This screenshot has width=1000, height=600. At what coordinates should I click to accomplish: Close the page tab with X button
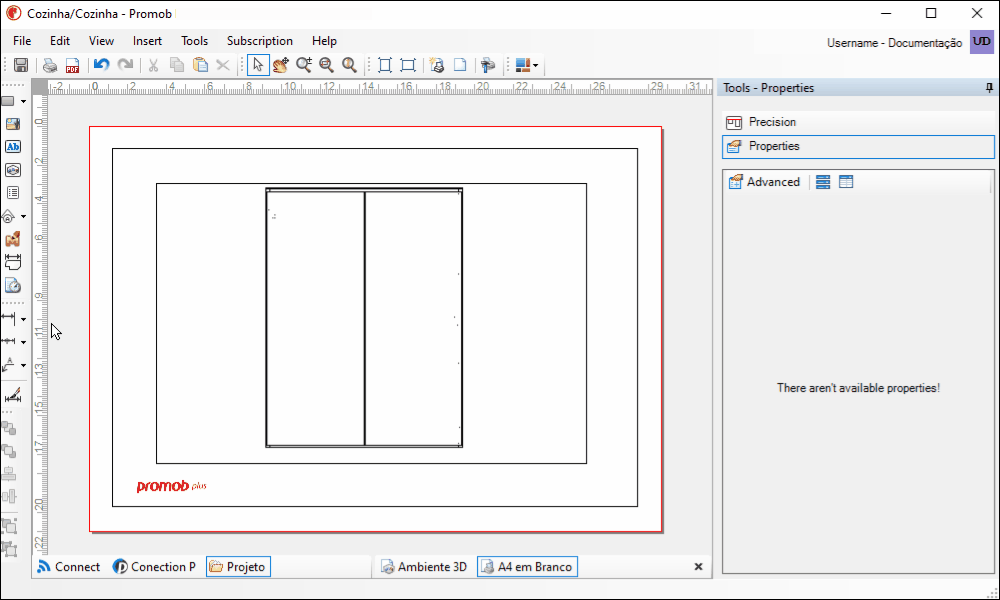pos(698,567)
